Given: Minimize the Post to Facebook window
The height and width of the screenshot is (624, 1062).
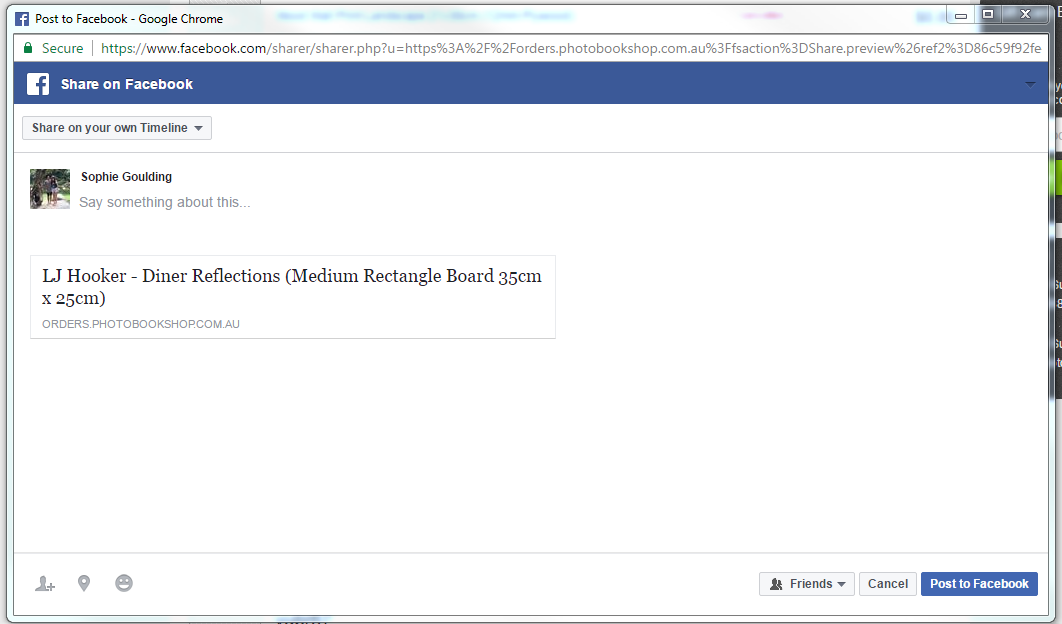Looking at the screenshot, I should click(x=961, y=15).
